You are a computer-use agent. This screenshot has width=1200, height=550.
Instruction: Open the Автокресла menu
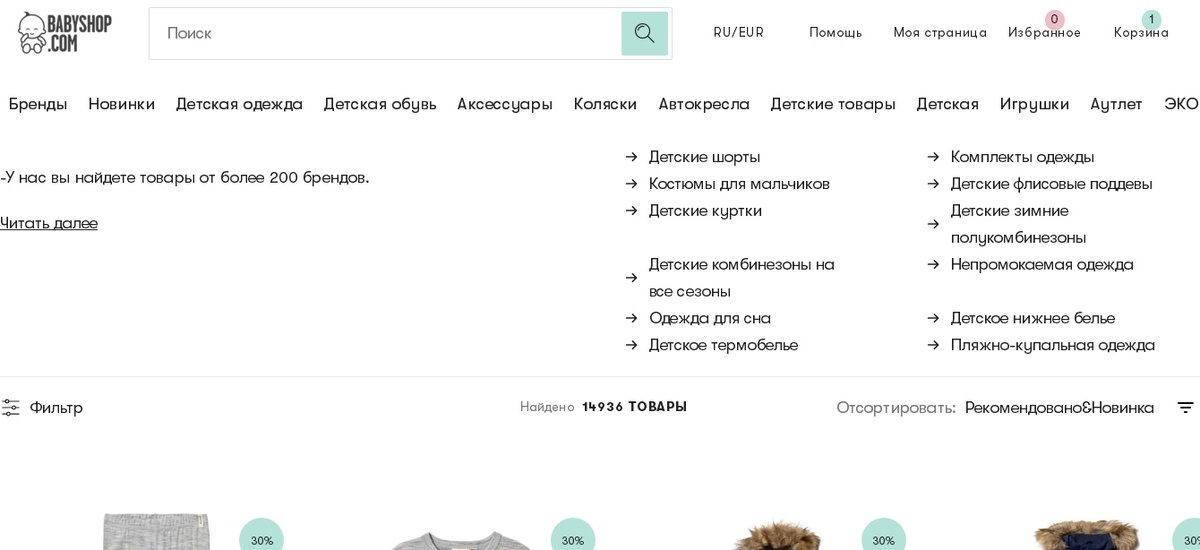[704, 104]
